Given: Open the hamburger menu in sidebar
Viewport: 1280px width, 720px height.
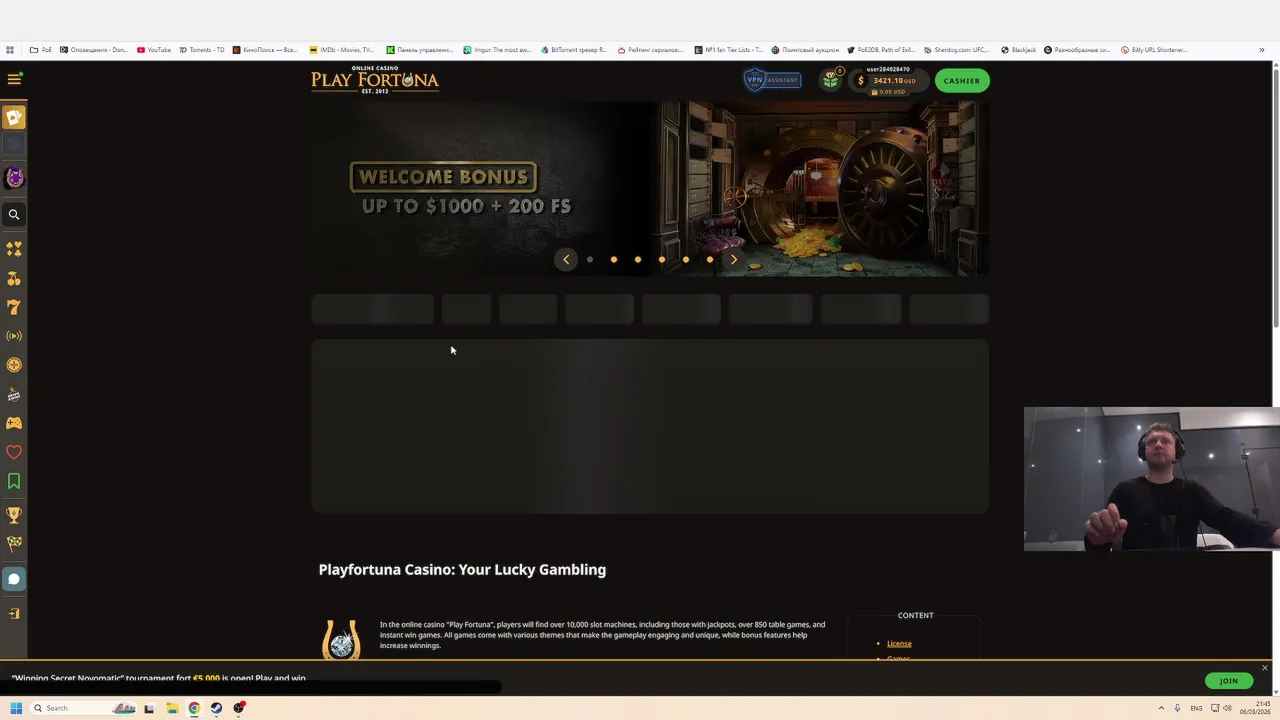Looking at the screenshot, I should (x=14, y=79).
